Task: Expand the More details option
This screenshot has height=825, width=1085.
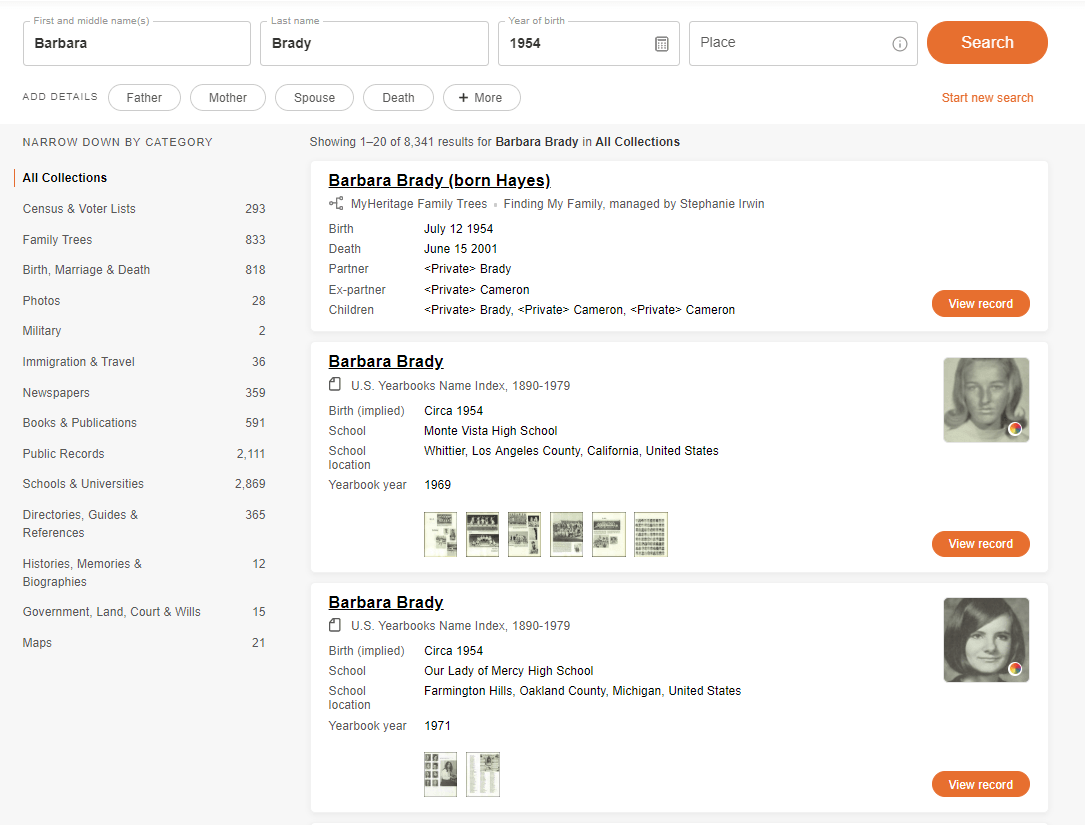Action: coord(481,98)
